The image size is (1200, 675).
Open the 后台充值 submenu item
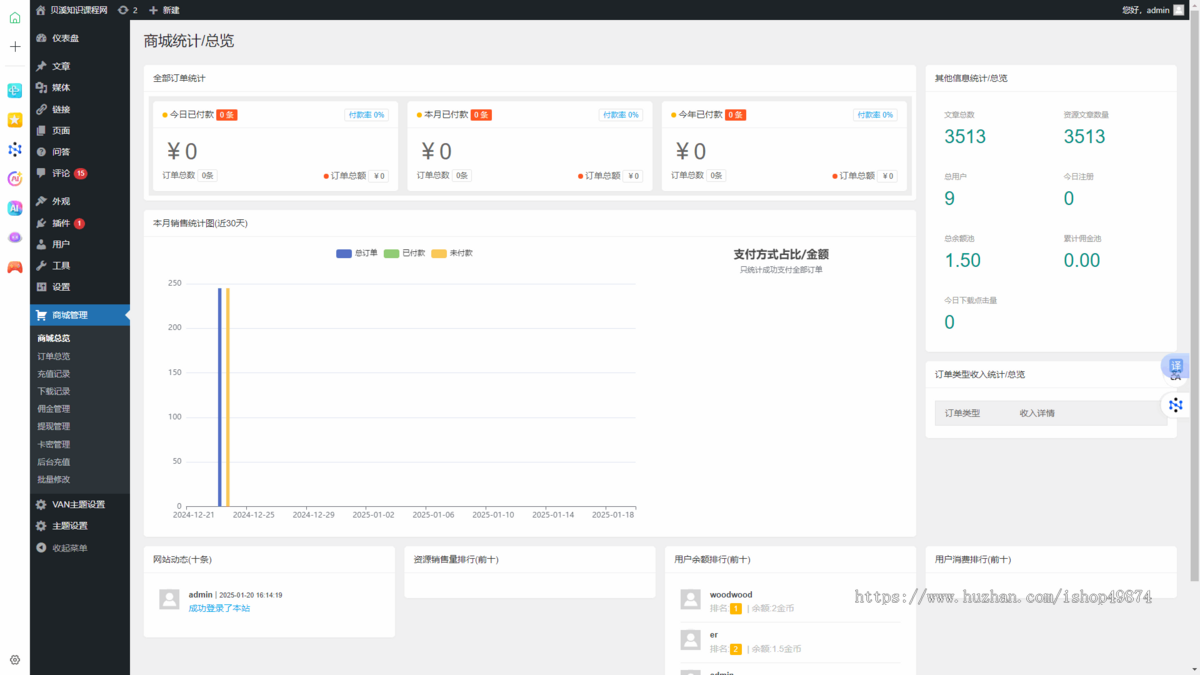54,462
